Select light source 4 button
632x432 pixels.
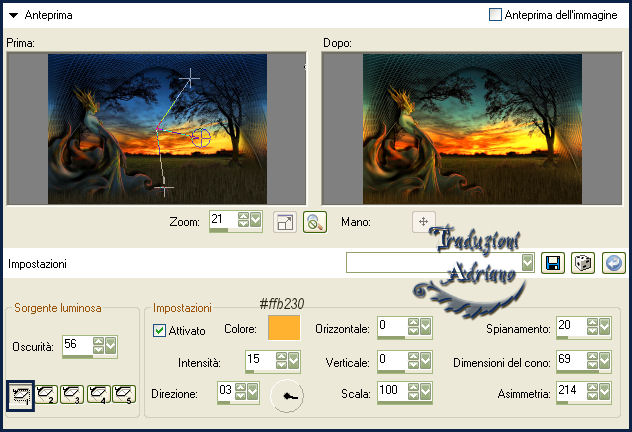98,394
